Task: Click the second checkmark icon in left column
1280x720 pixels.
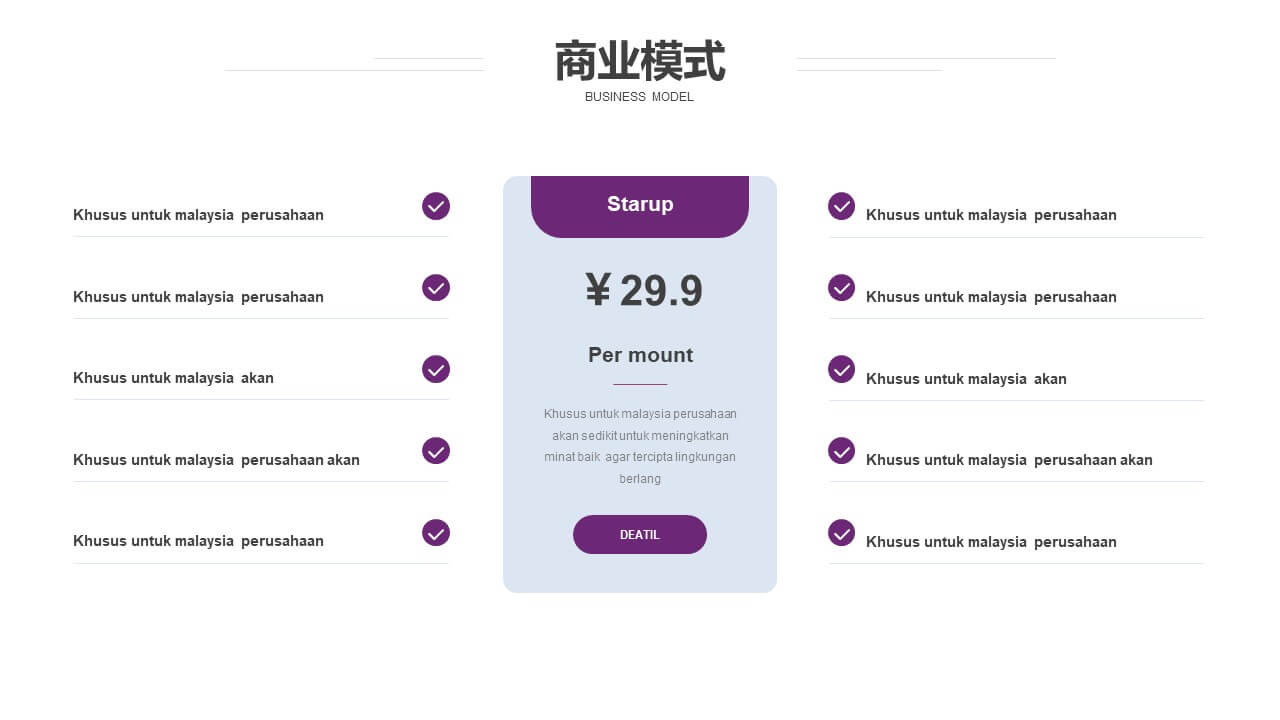Action: click(436, 288)
